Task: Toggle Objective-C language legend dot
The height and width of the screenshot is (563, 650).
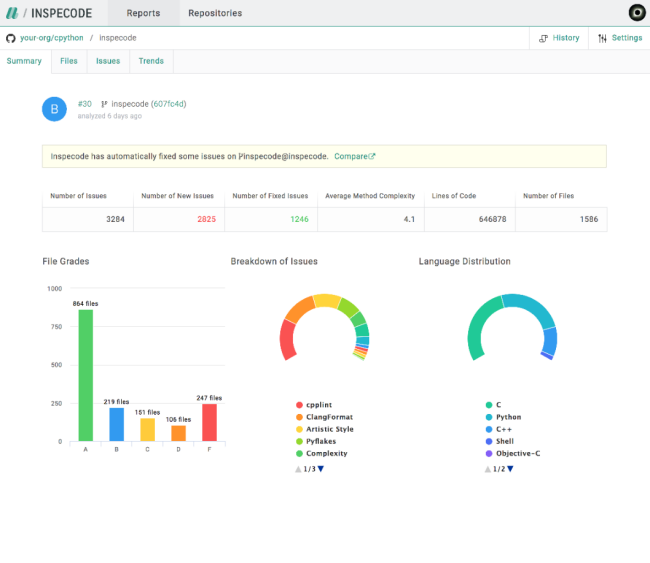Action: click(x=489, y=454)
